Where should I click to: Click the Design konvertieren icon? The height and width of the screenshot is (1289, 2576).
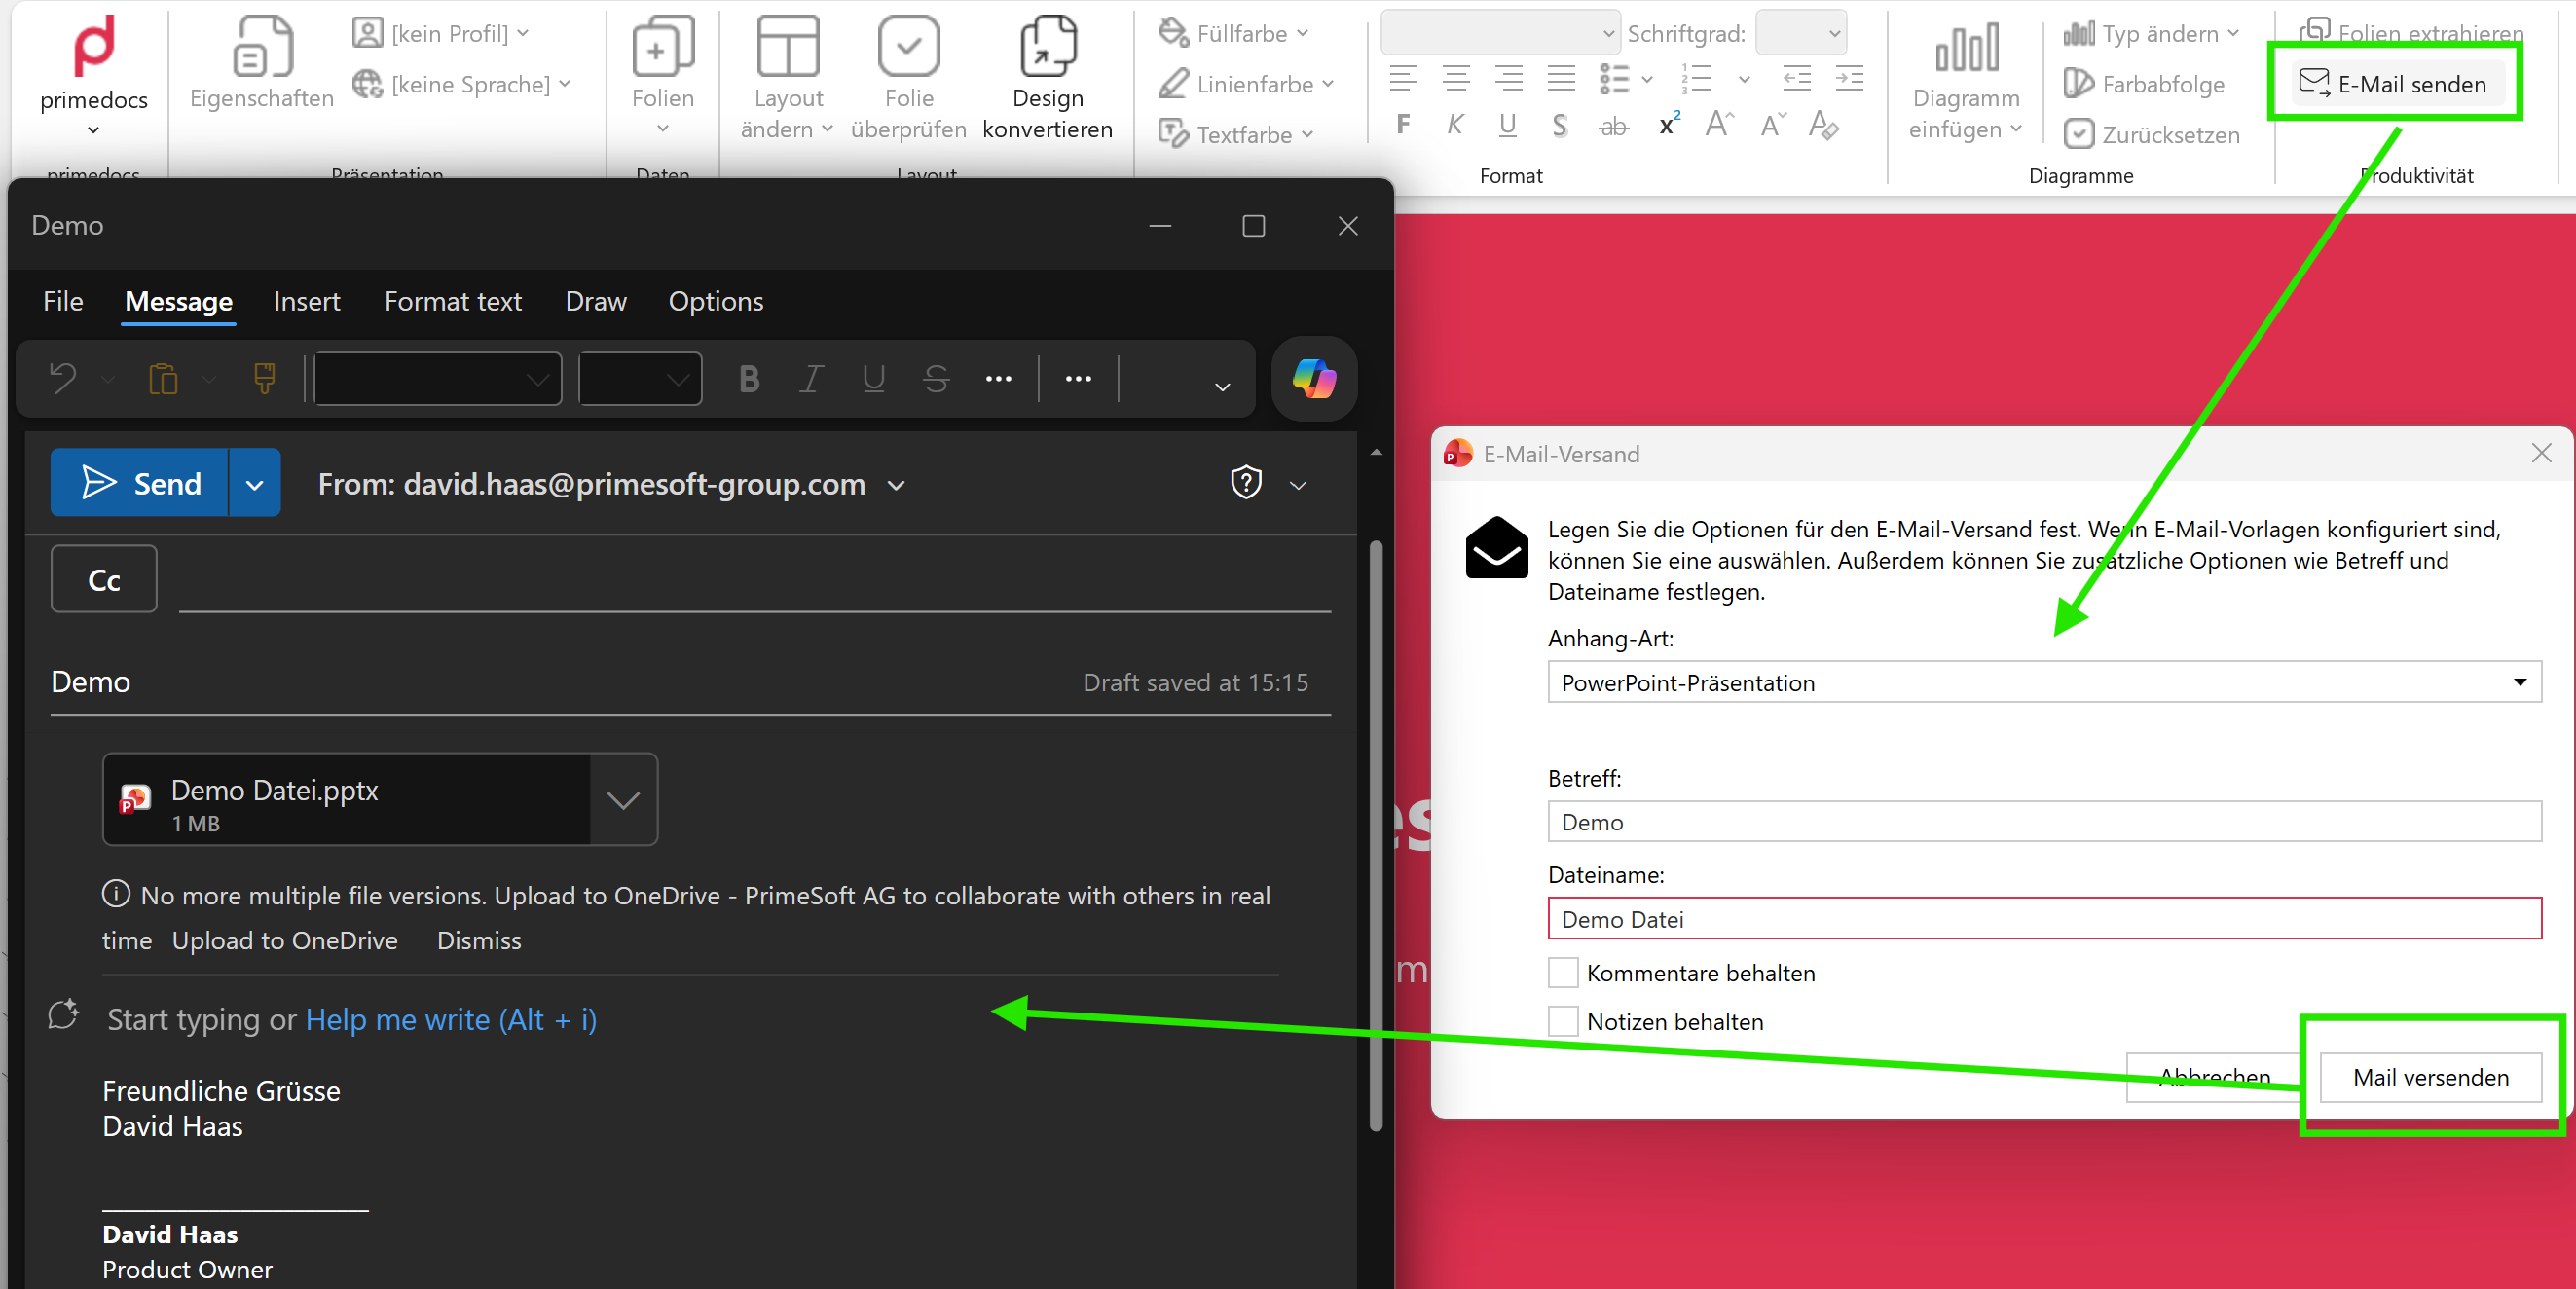(x=1047, y=46)
